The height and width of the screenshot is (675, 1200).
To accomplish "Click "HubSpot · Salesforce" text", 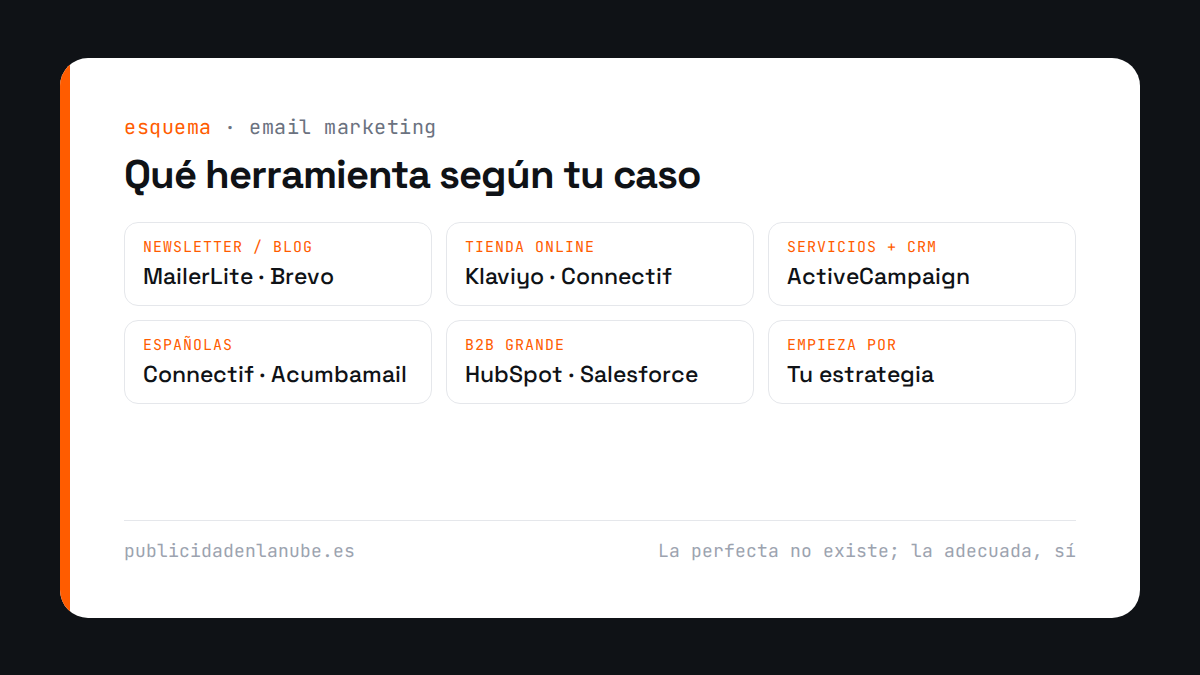I will (581, 375).
